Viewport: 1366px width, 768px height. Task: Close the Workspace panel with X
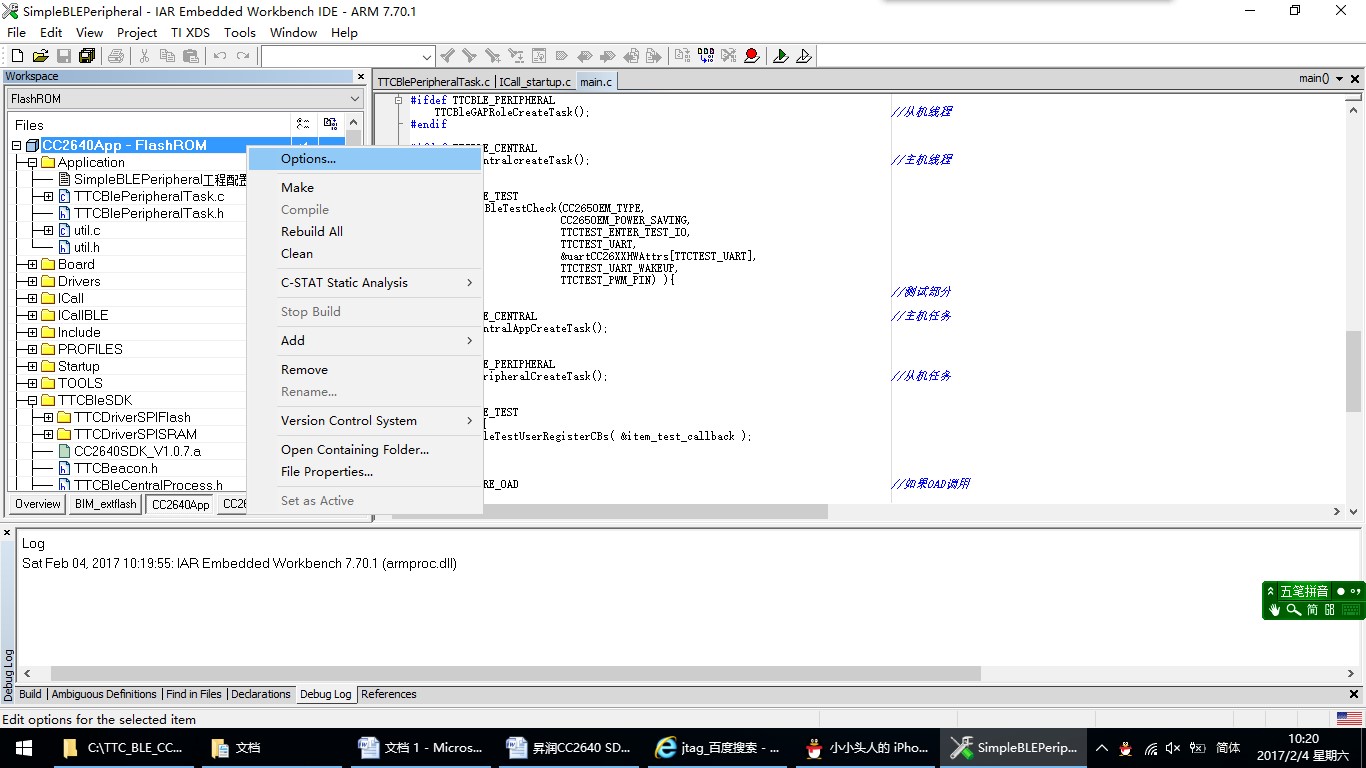(361, 76)
